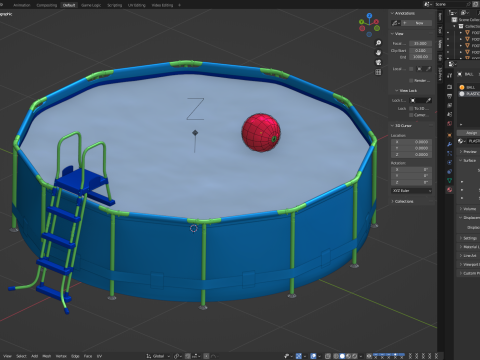The image size is (480, 360).
Task: Open the Scripting workspace tab
Action: tap(114, 5)
